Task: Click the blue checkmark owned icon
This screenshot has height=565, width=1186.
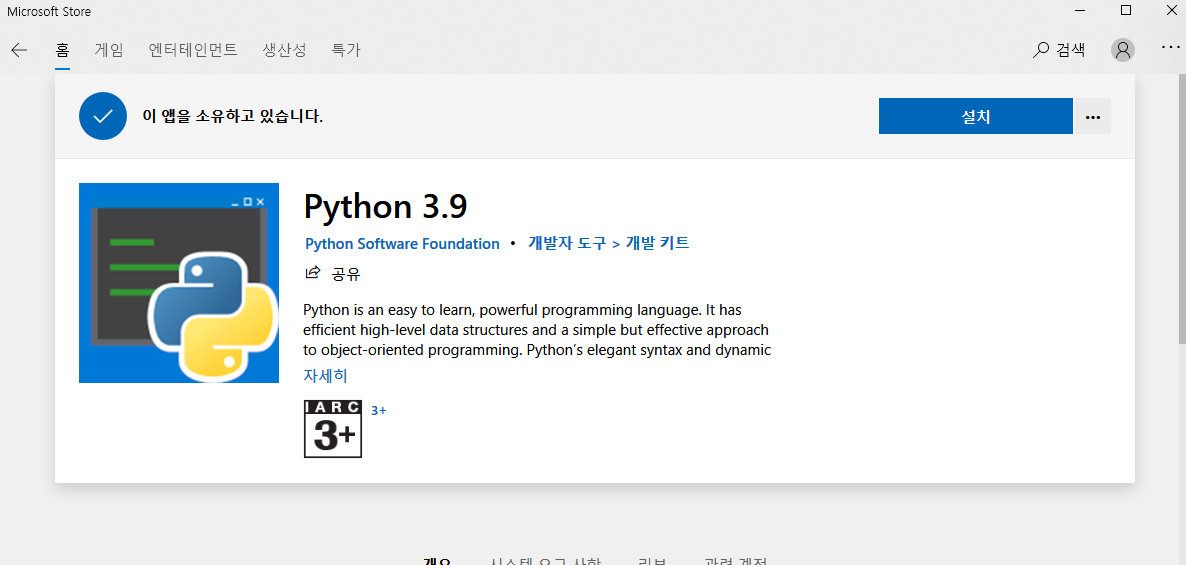Action: tap(103, 116)
